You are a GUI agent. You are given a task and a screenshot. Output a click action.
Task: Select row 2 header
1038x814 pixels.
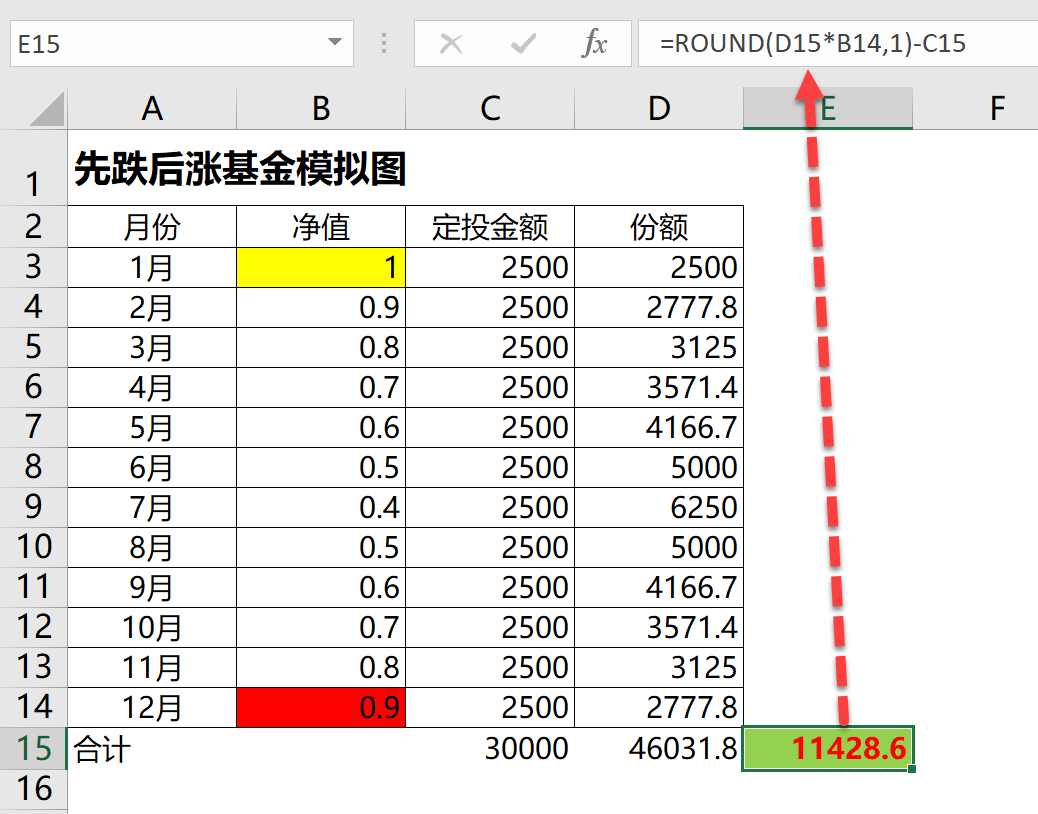point(33,226)
